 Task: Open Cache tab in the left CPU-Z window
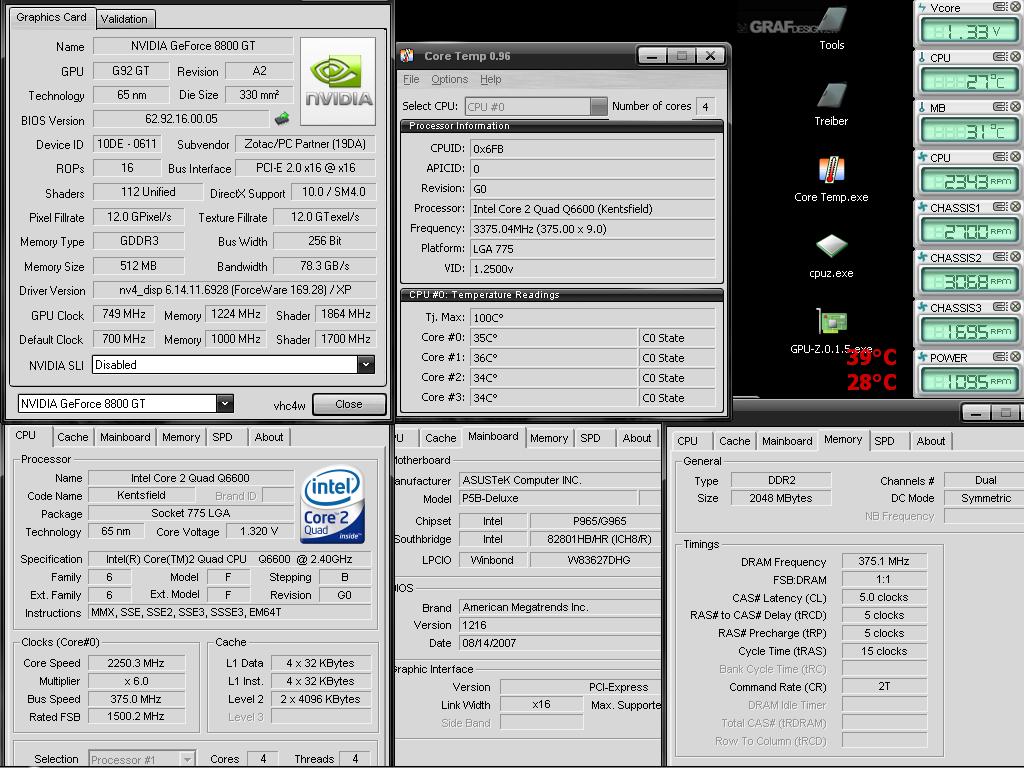(72, 437)
